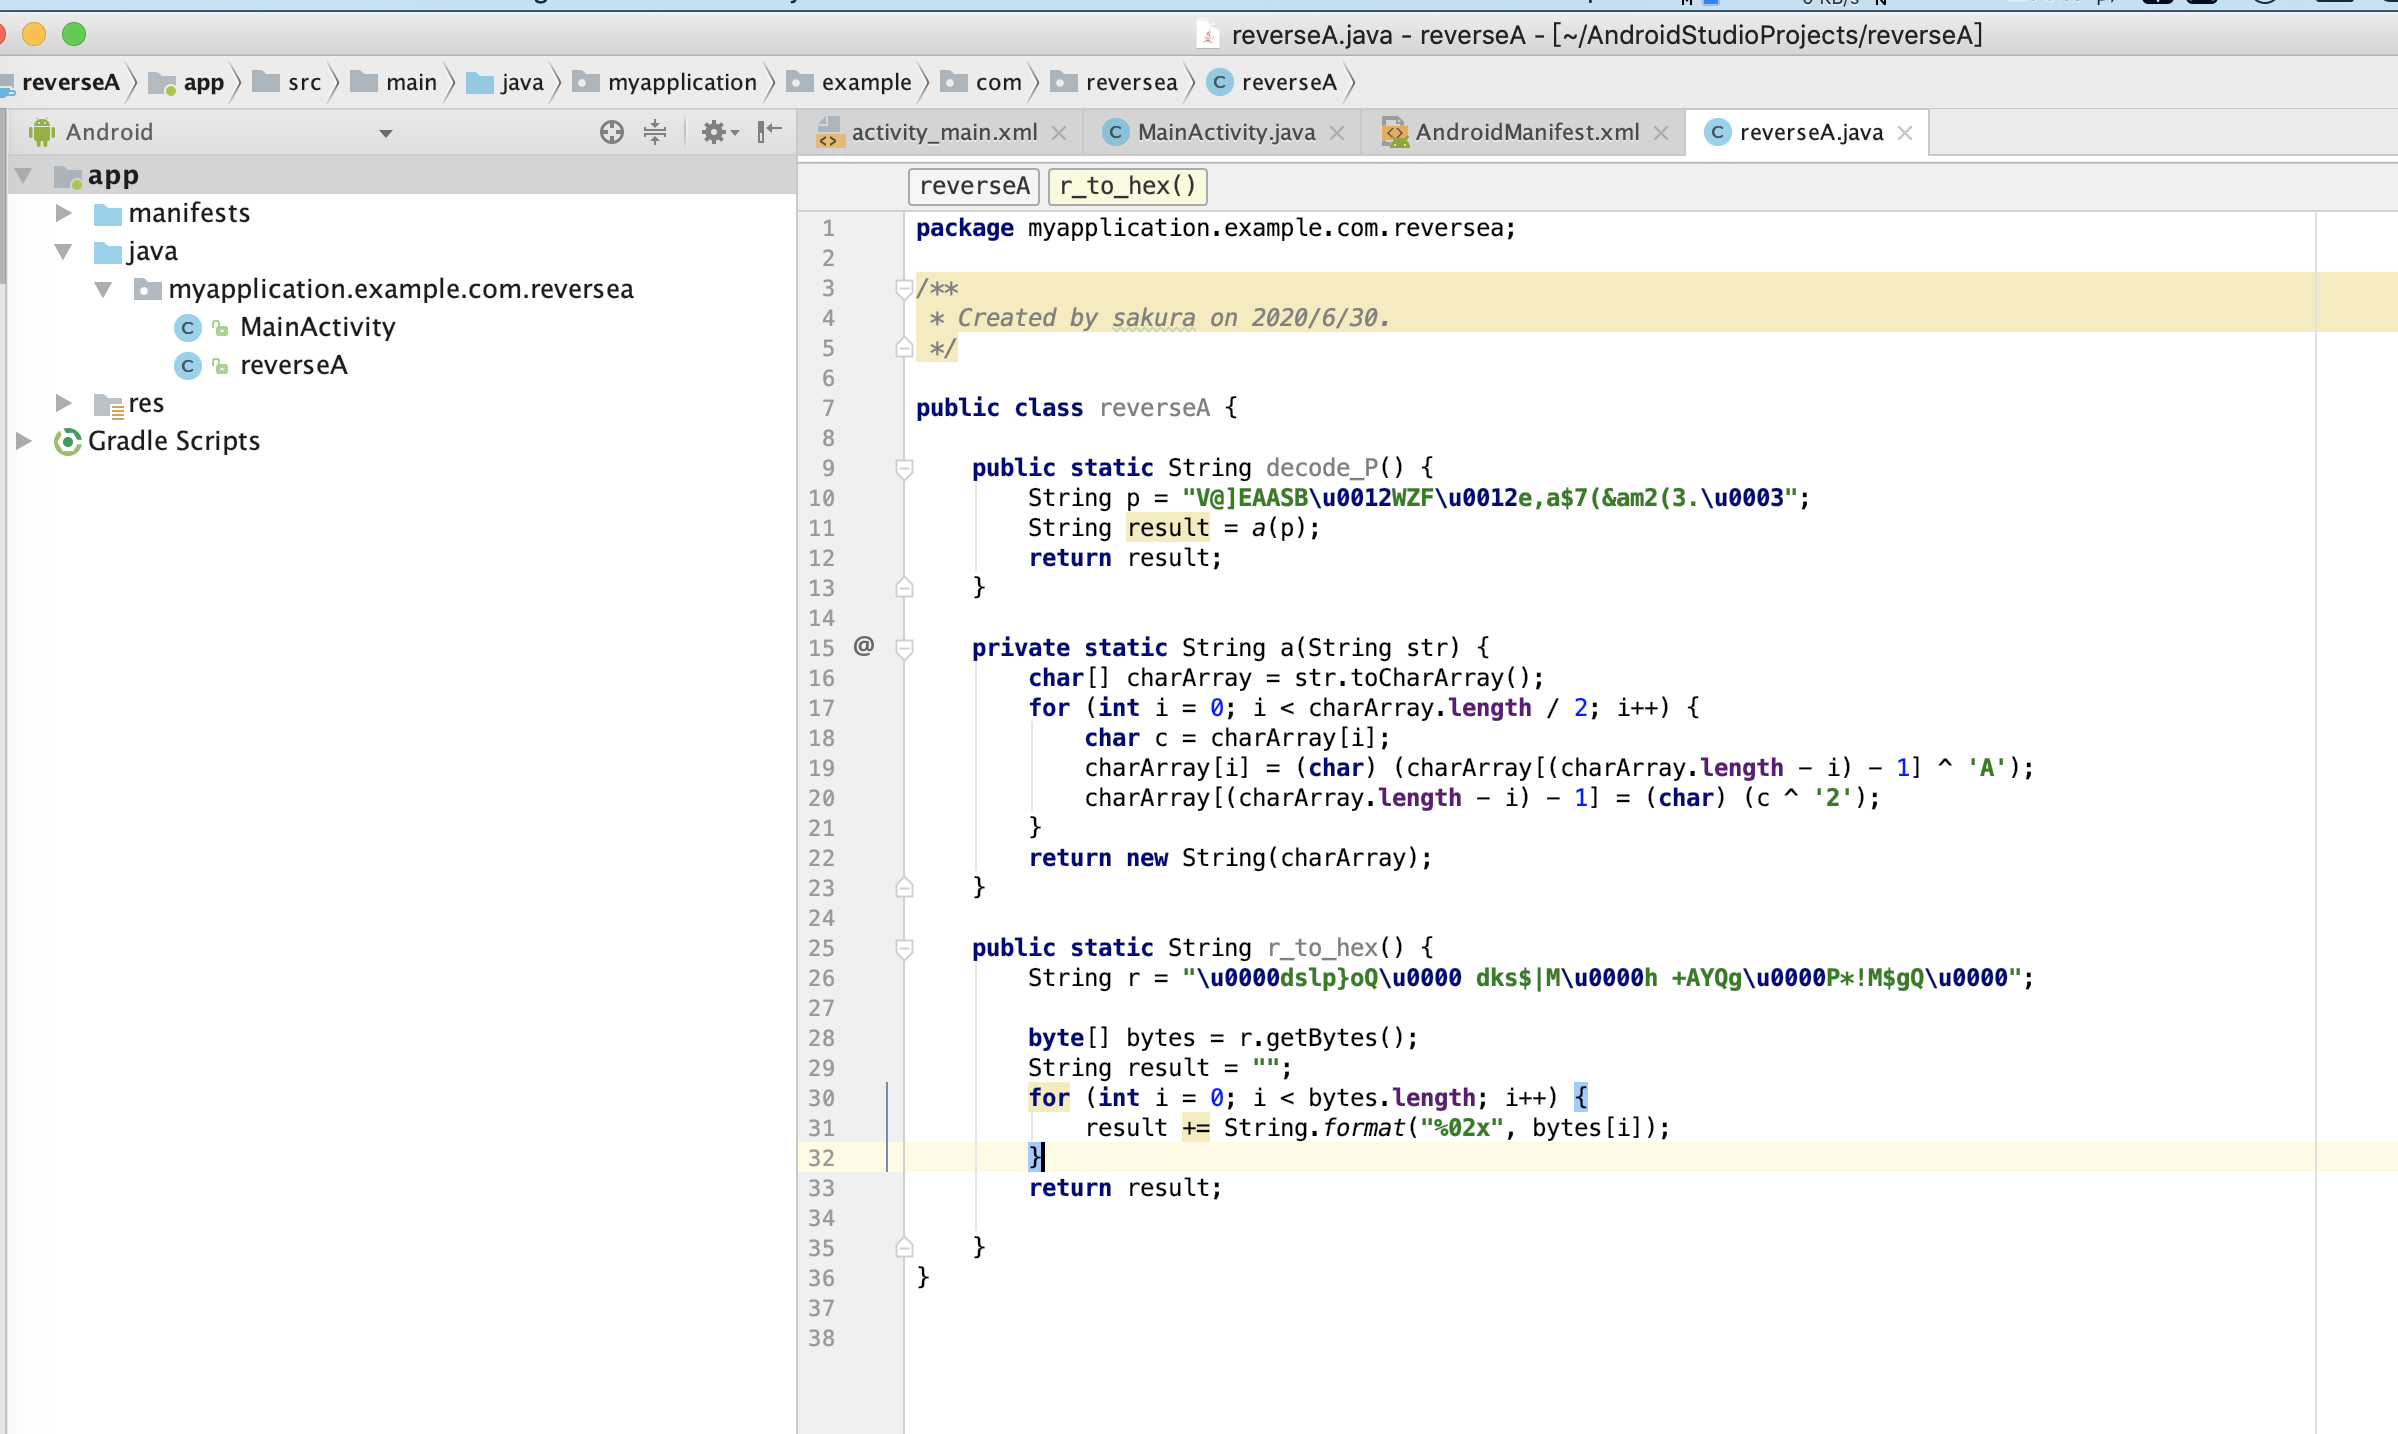Click the scroll-from-source crosshair icon
The image size is (2398, 1434).
coord(611,132)
